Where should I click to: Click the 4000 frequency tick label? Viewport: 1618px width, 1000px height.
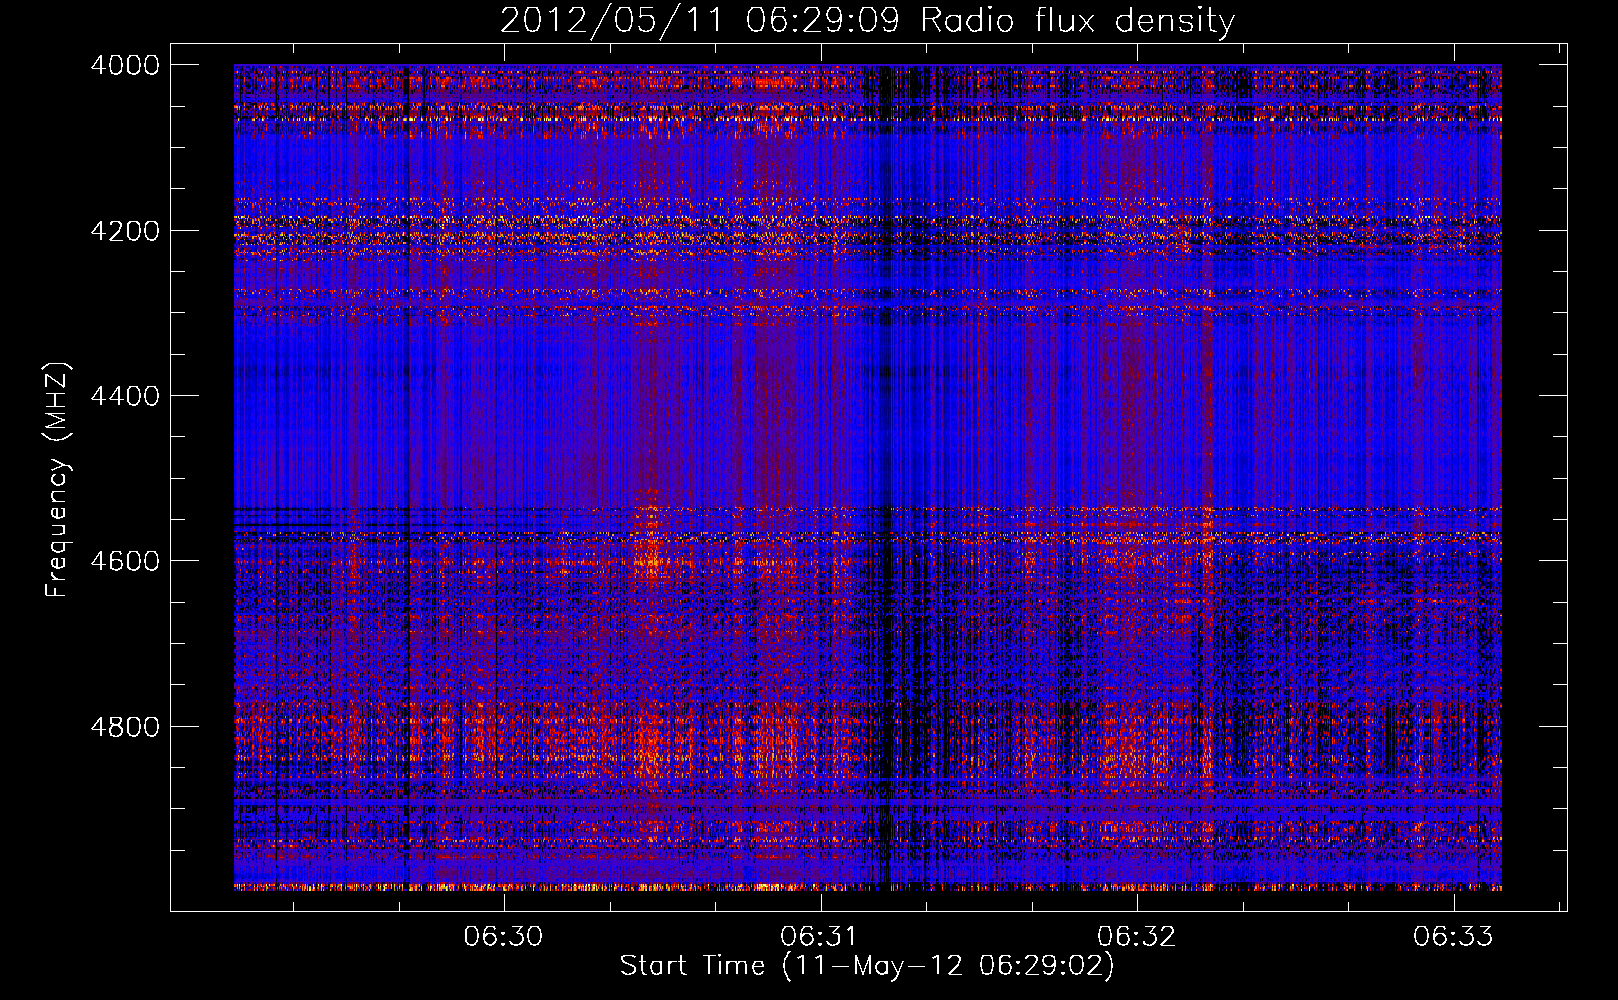click(125, 65)
